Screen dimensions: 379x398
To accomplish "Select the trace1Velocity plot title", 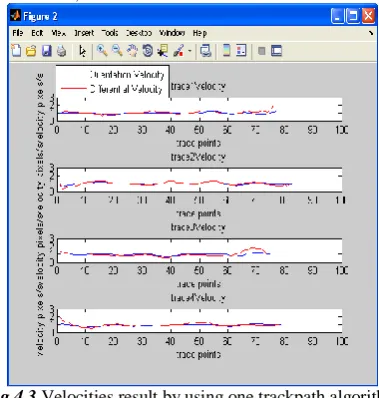I will pos(198,86).
